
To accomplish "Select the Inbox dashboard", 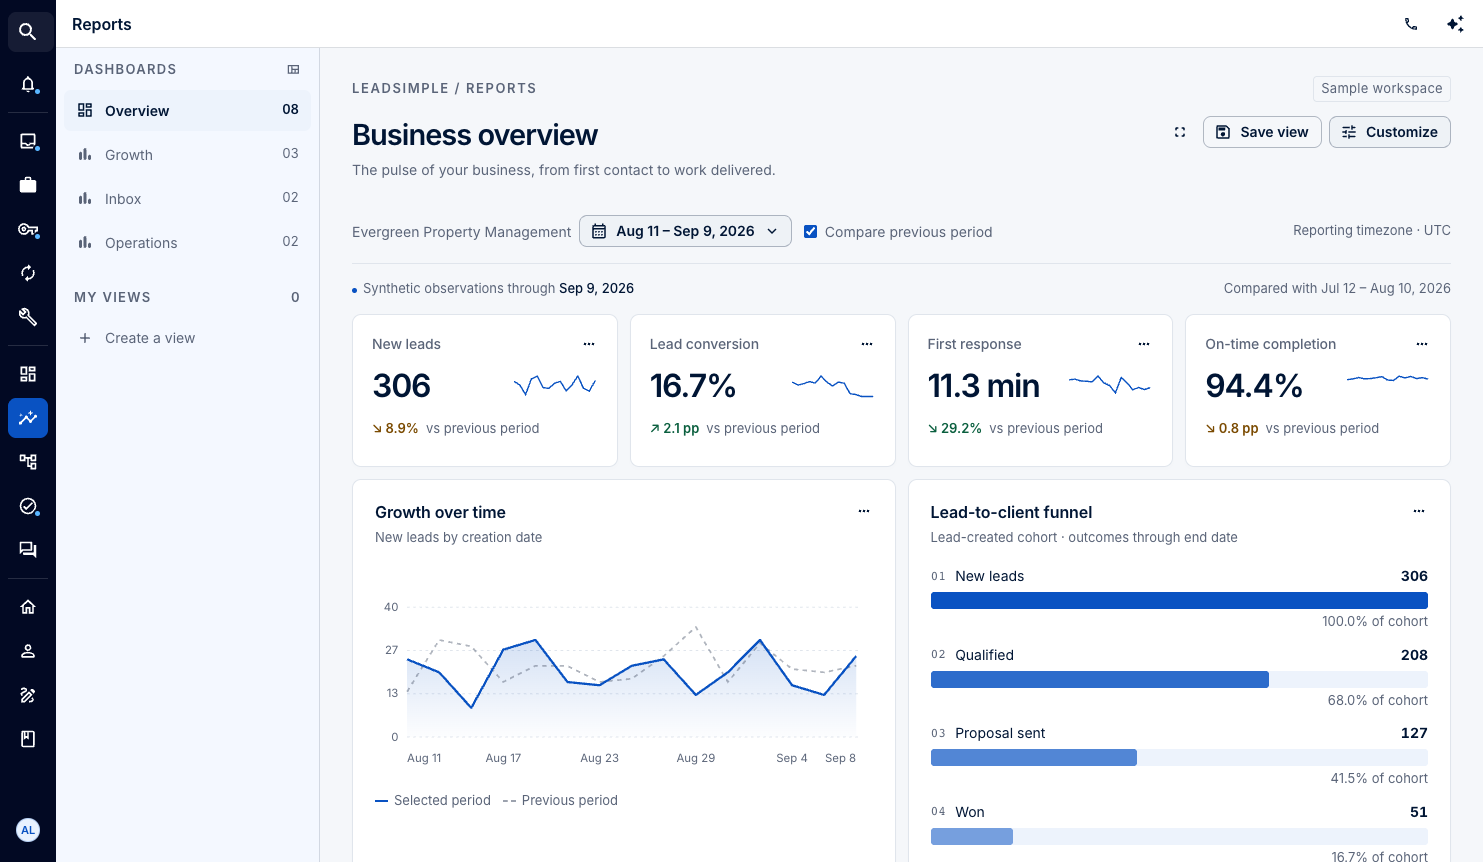I will tap(188, 198).
